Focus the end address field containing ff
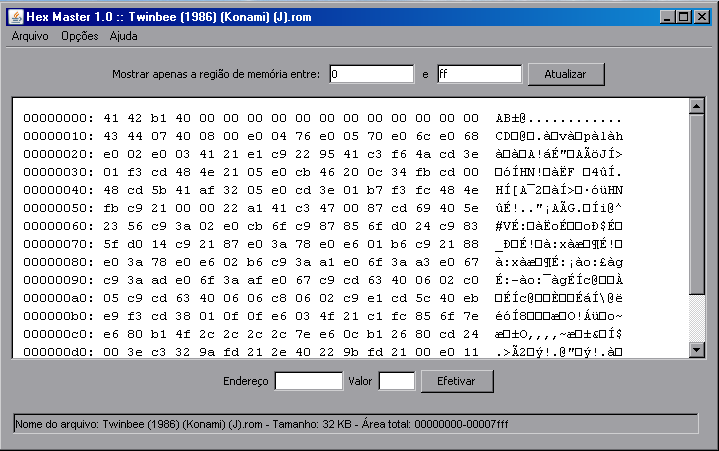 pos(479,74)
